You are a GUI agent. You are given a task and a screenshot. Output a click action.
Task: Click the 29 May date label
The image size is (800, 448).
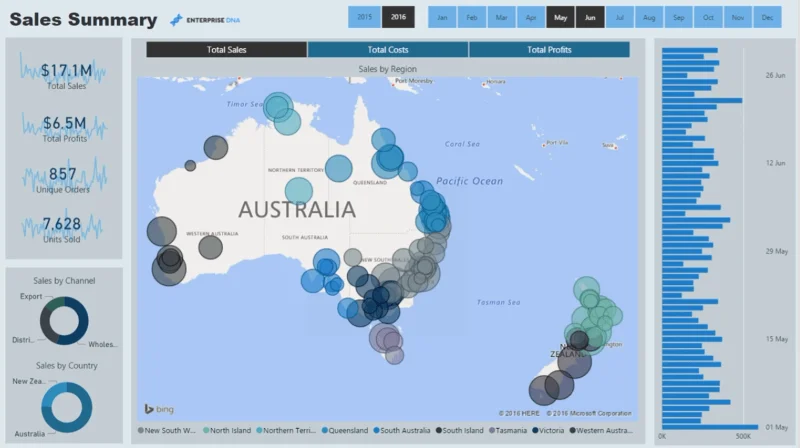point(777,251)
